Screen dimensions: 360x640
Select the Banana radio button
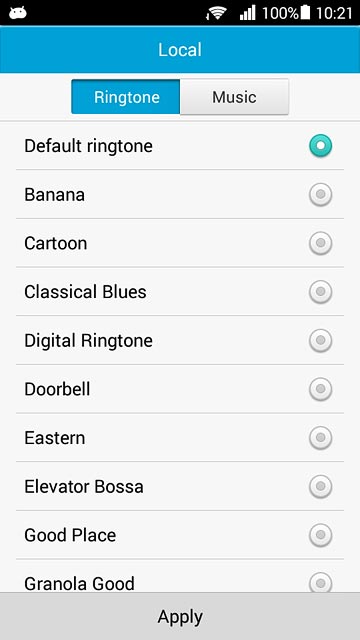point(320,195)
